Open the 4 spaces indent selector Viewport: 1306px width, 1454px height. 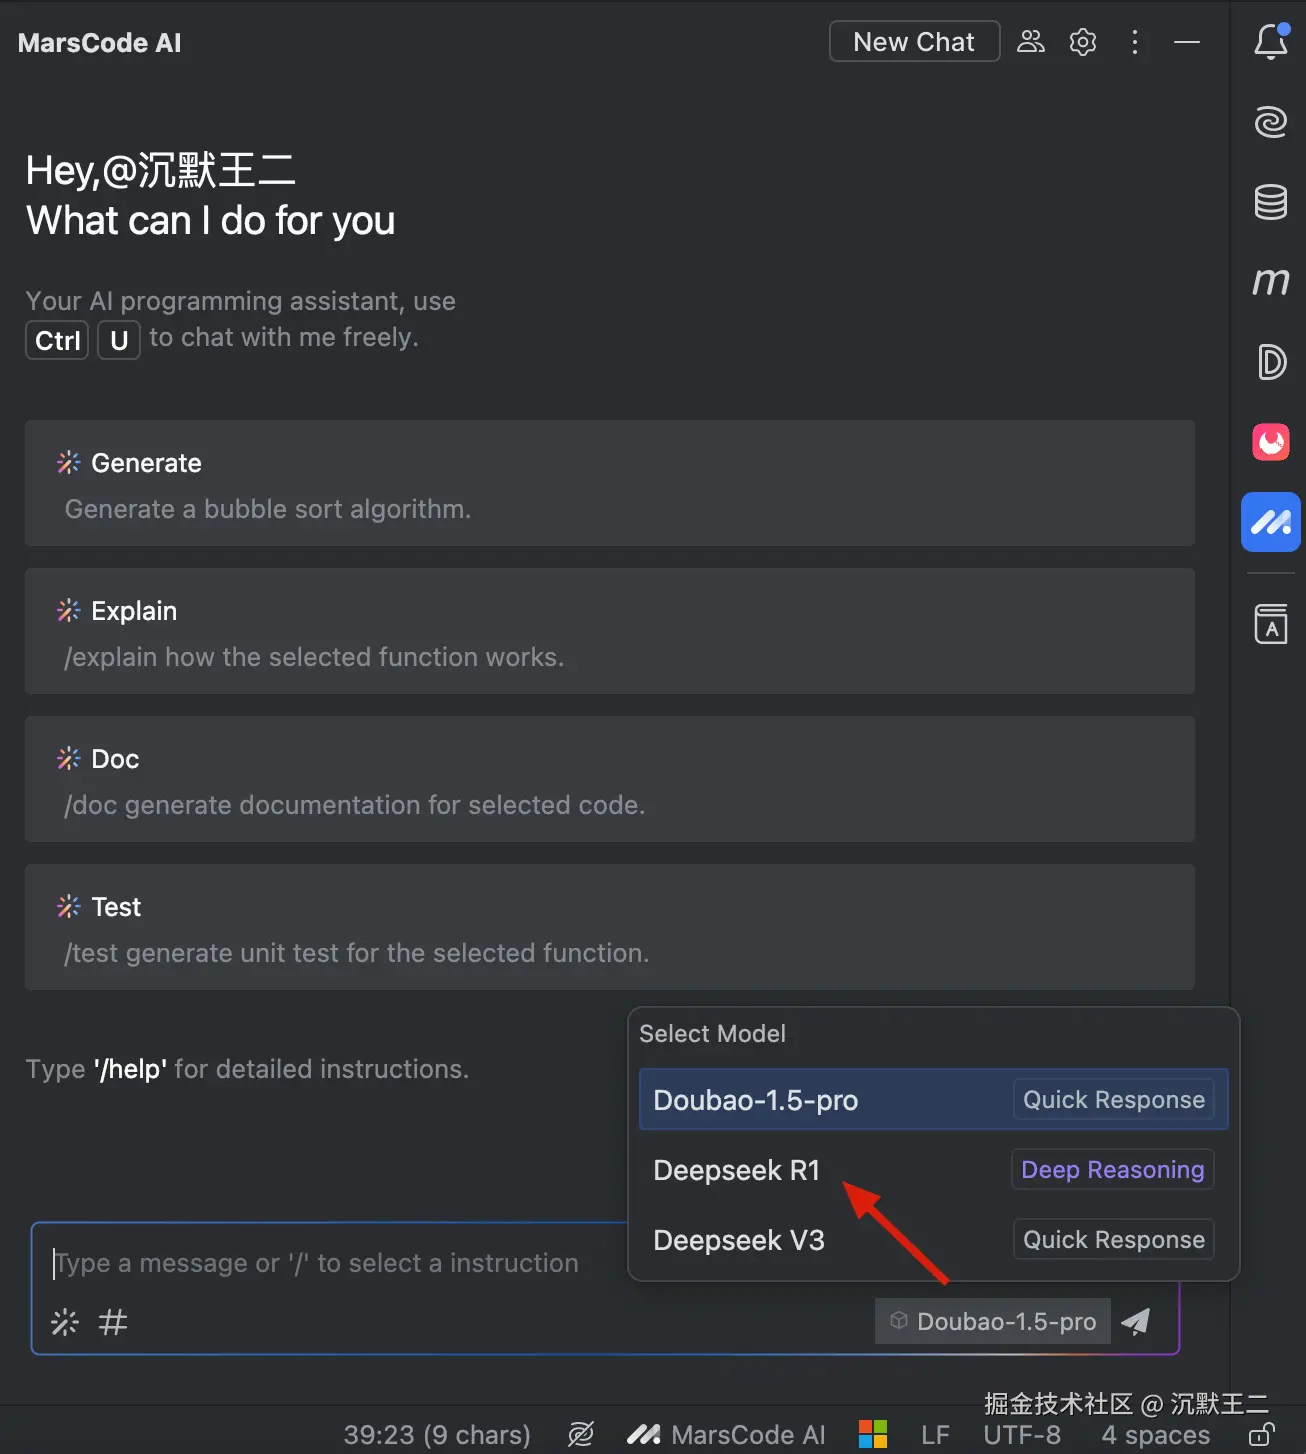click(1156, 1435)
